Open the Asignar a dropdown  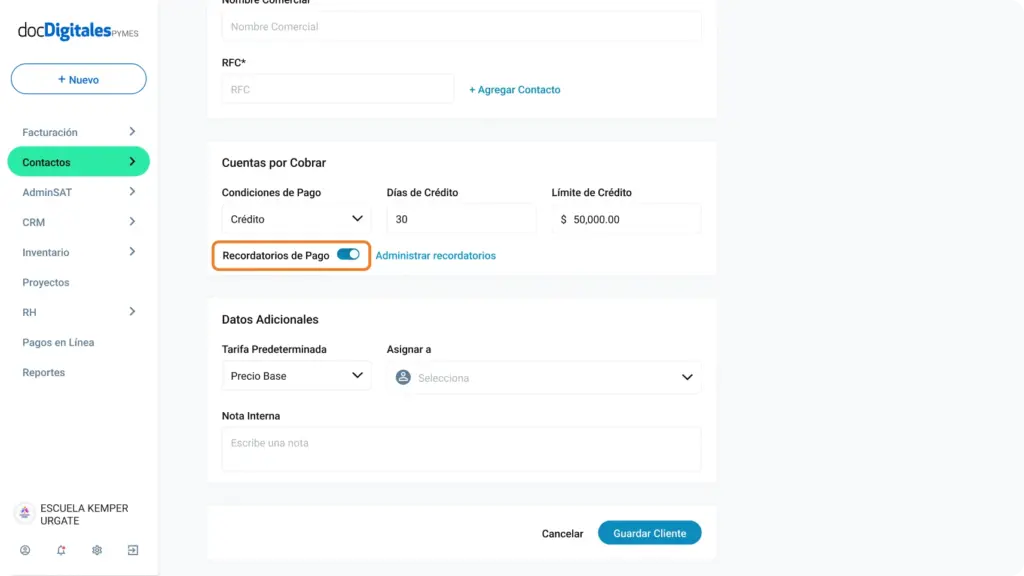pos(543,377)
